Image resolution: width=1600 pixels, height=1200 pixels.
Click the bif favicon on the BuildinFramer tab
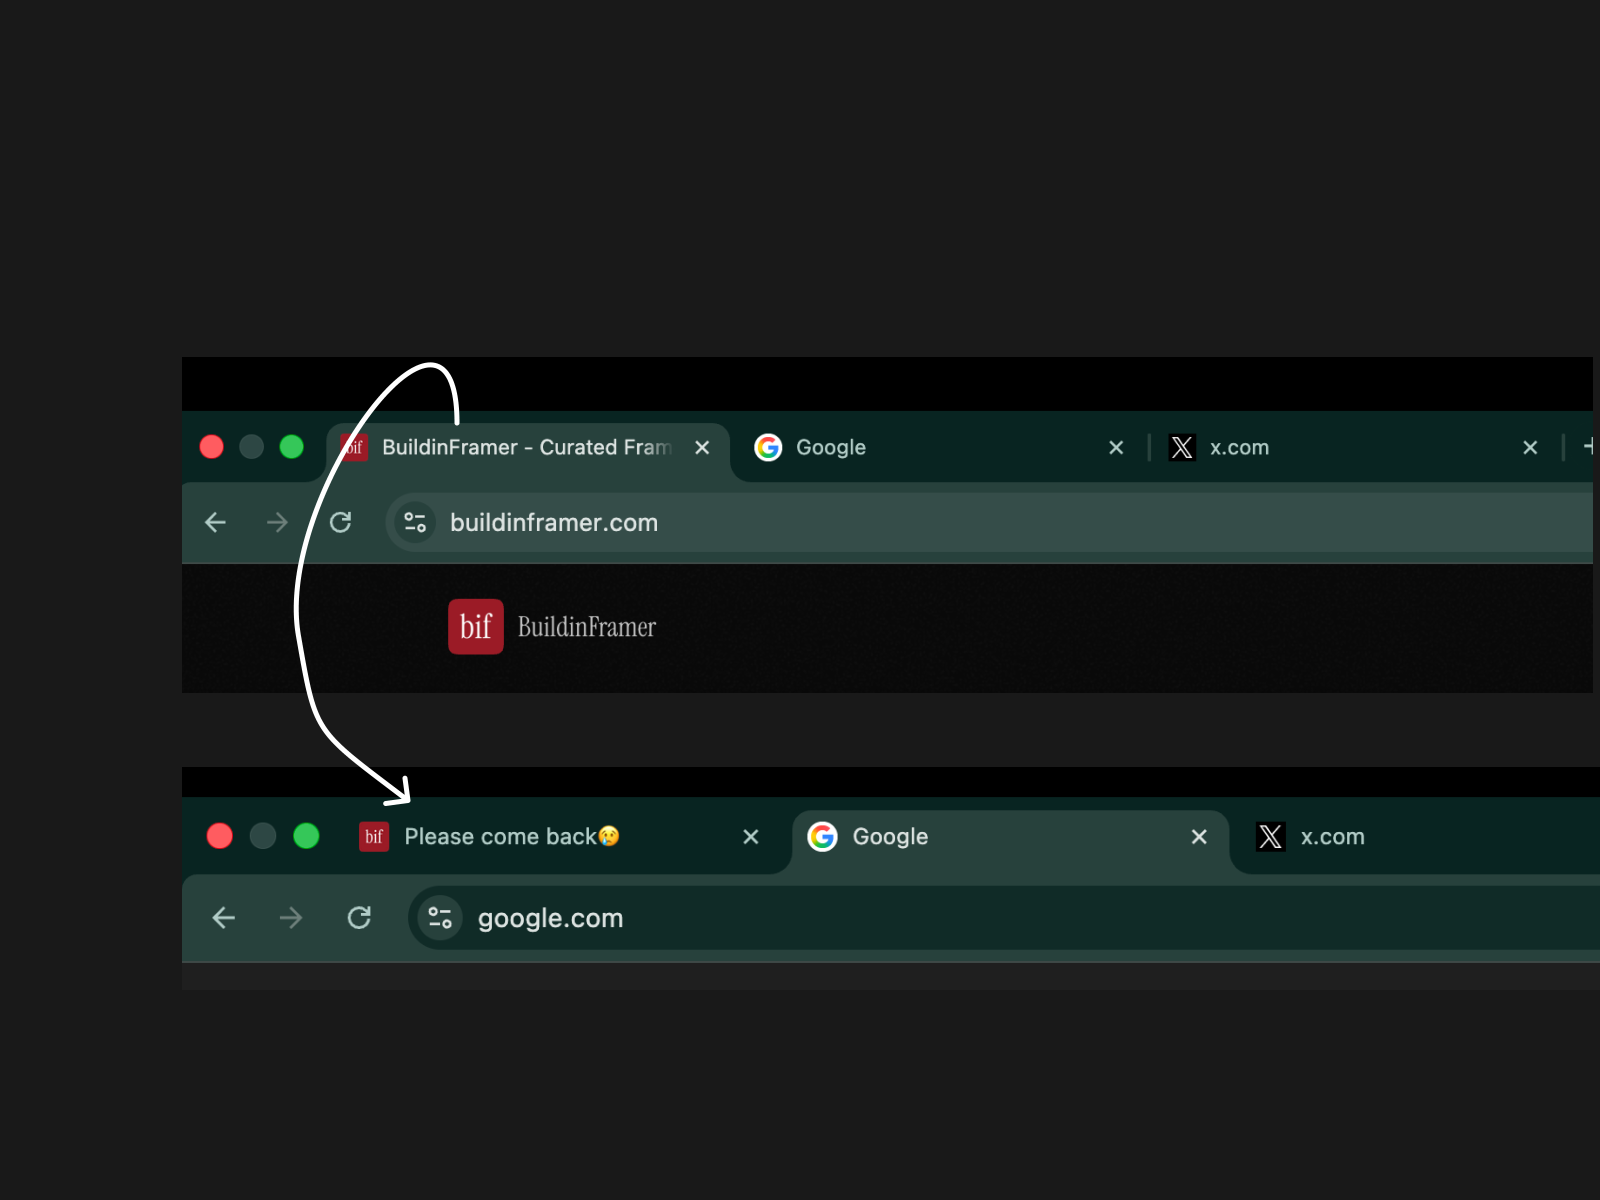[x=354, y=447]
